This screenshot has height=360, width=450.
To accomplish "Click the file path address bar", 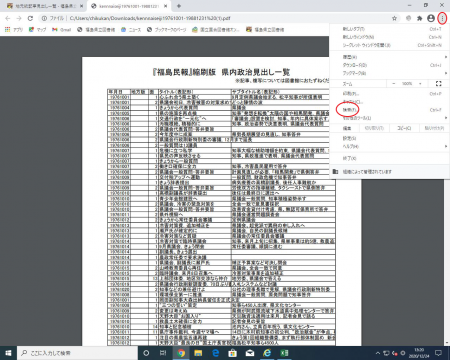I will 213,18.
